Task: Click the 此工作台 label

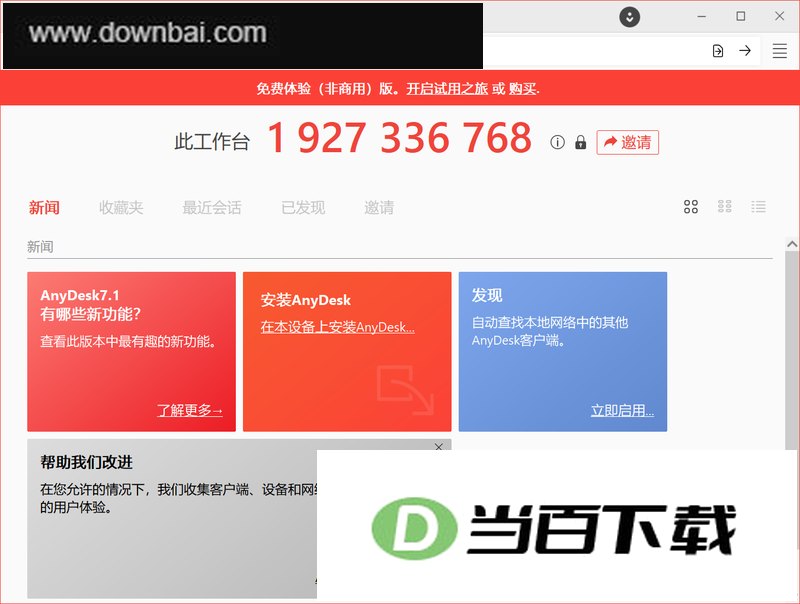Action: [212, 142]
